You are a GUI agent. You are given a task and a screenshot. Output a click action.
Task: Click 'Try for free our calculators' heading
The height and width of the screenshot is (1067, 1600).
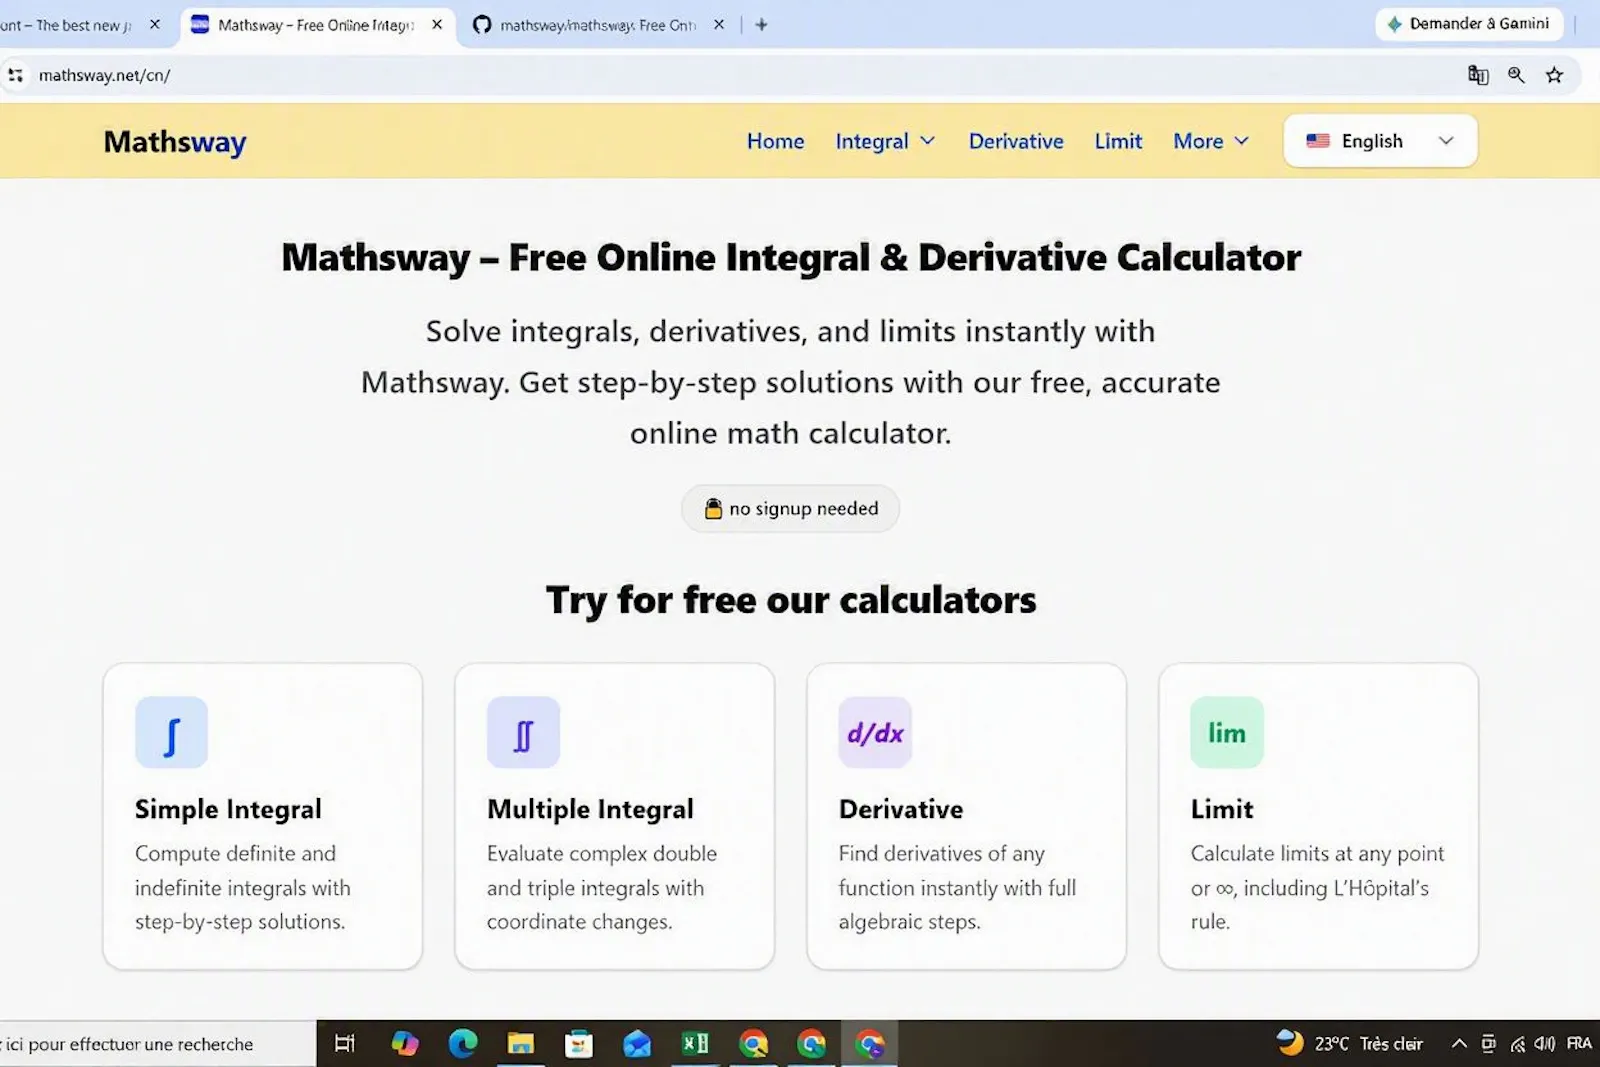[x=791, y=600]
